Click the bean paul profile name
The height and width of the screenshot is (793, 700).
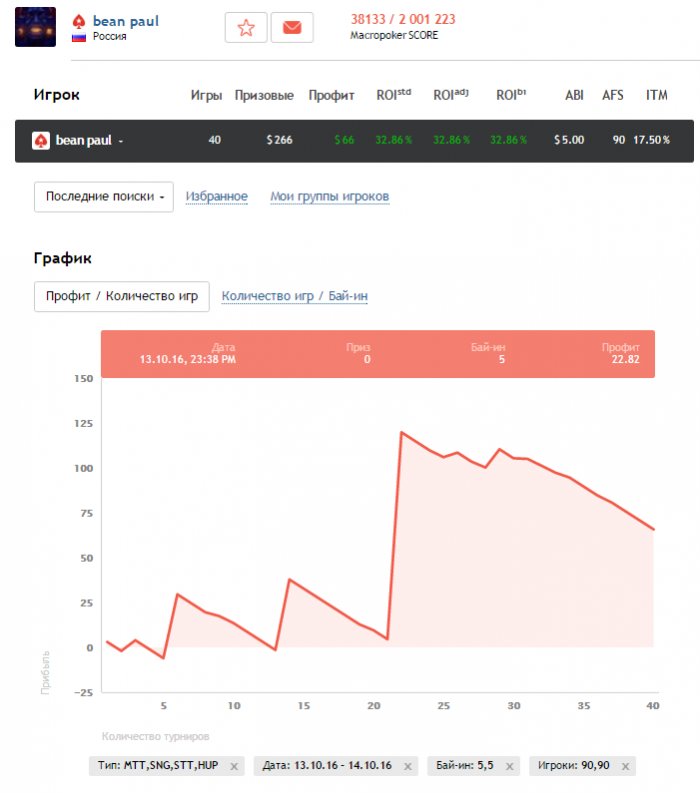[x=125, y=21]
